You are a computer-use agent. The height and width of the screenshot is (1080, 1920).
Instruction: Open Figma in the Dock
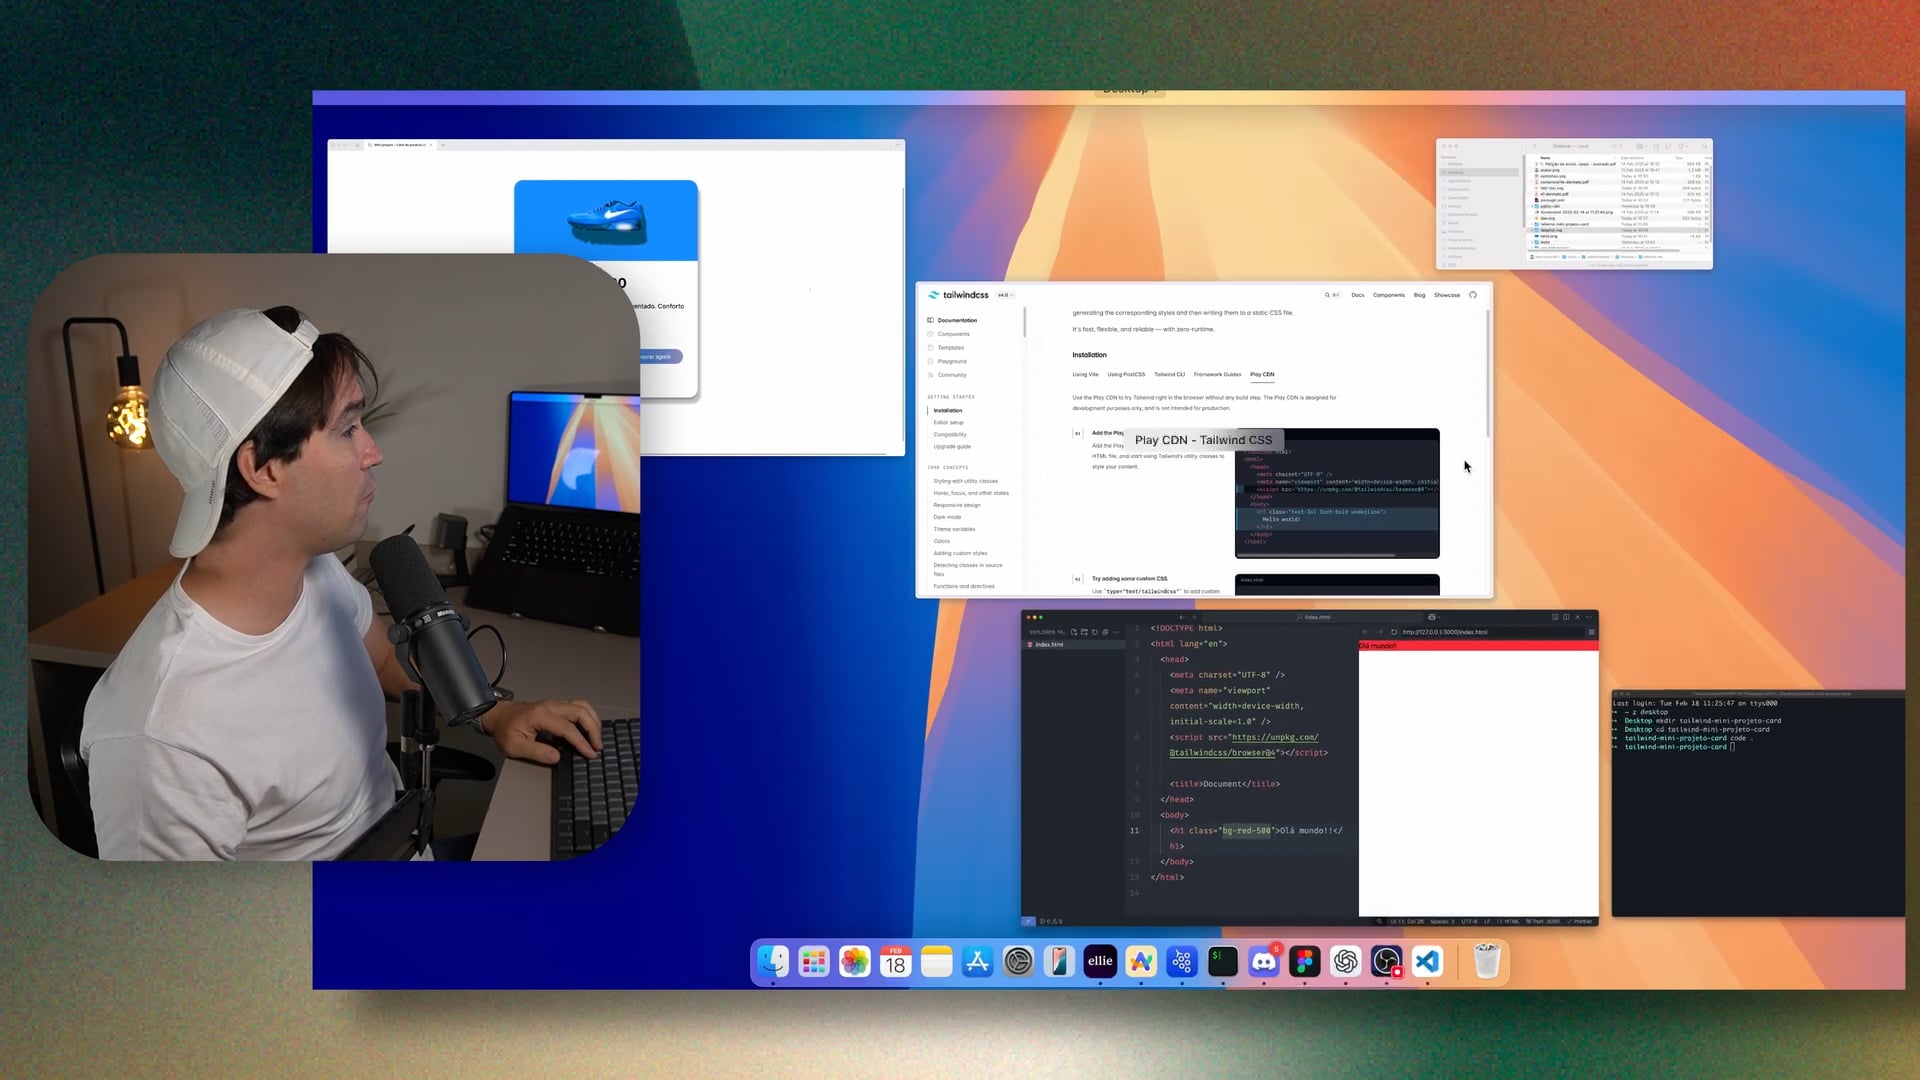(1305, 962)
